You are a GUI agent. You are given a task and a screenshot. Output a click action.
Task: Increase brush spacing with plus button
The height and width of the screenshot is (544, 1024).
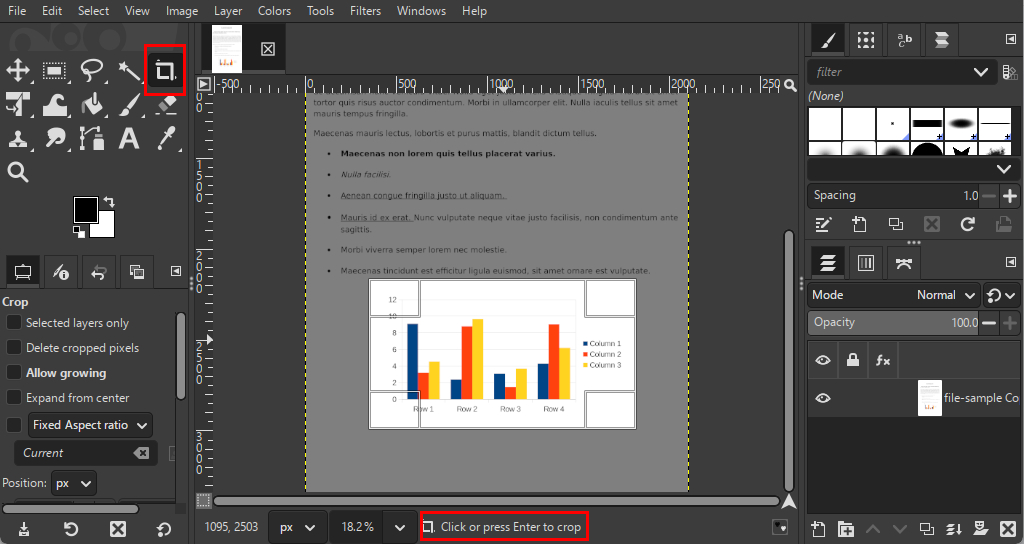(x=1010, y=195)
